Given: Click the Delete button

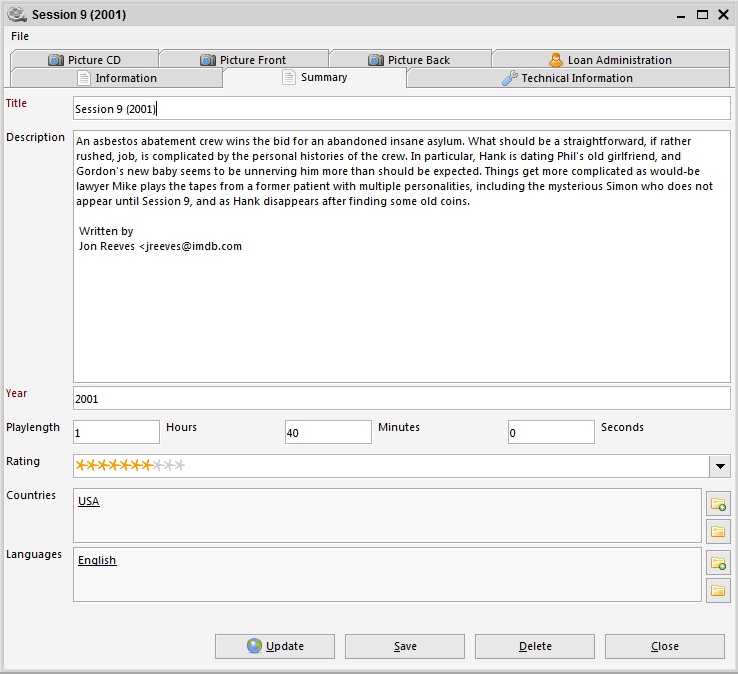Looking at the screenshot, I should pyautogui.click(x=535, y=646).
